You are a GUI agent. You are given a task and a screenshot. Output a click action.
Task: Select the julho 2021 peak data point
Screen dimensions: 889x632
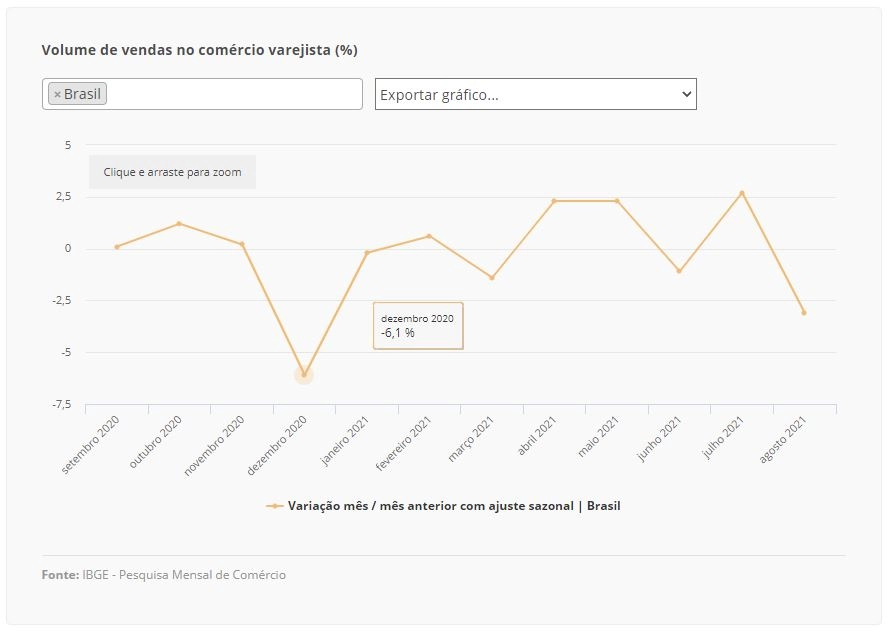pos(742,193)
